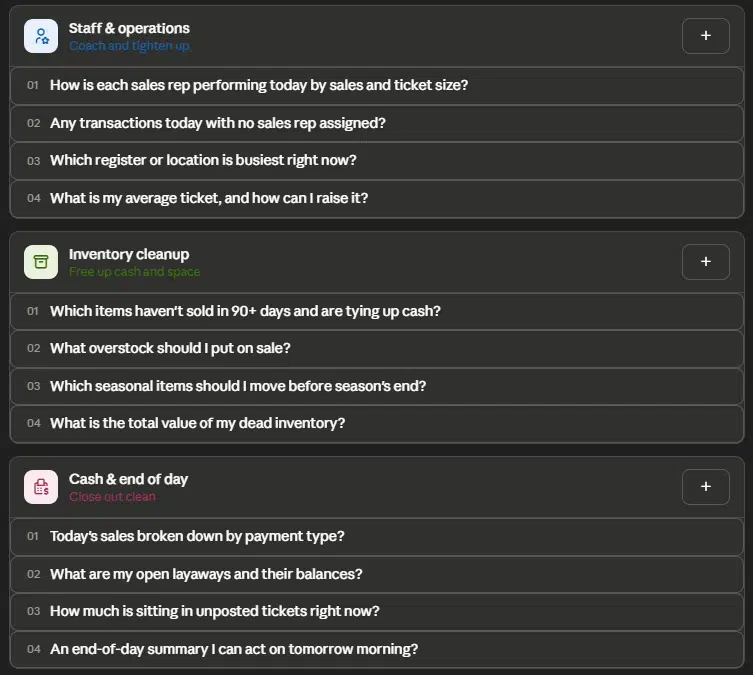Click the 'Coach and tighten up' subtitle

point(129,46)
